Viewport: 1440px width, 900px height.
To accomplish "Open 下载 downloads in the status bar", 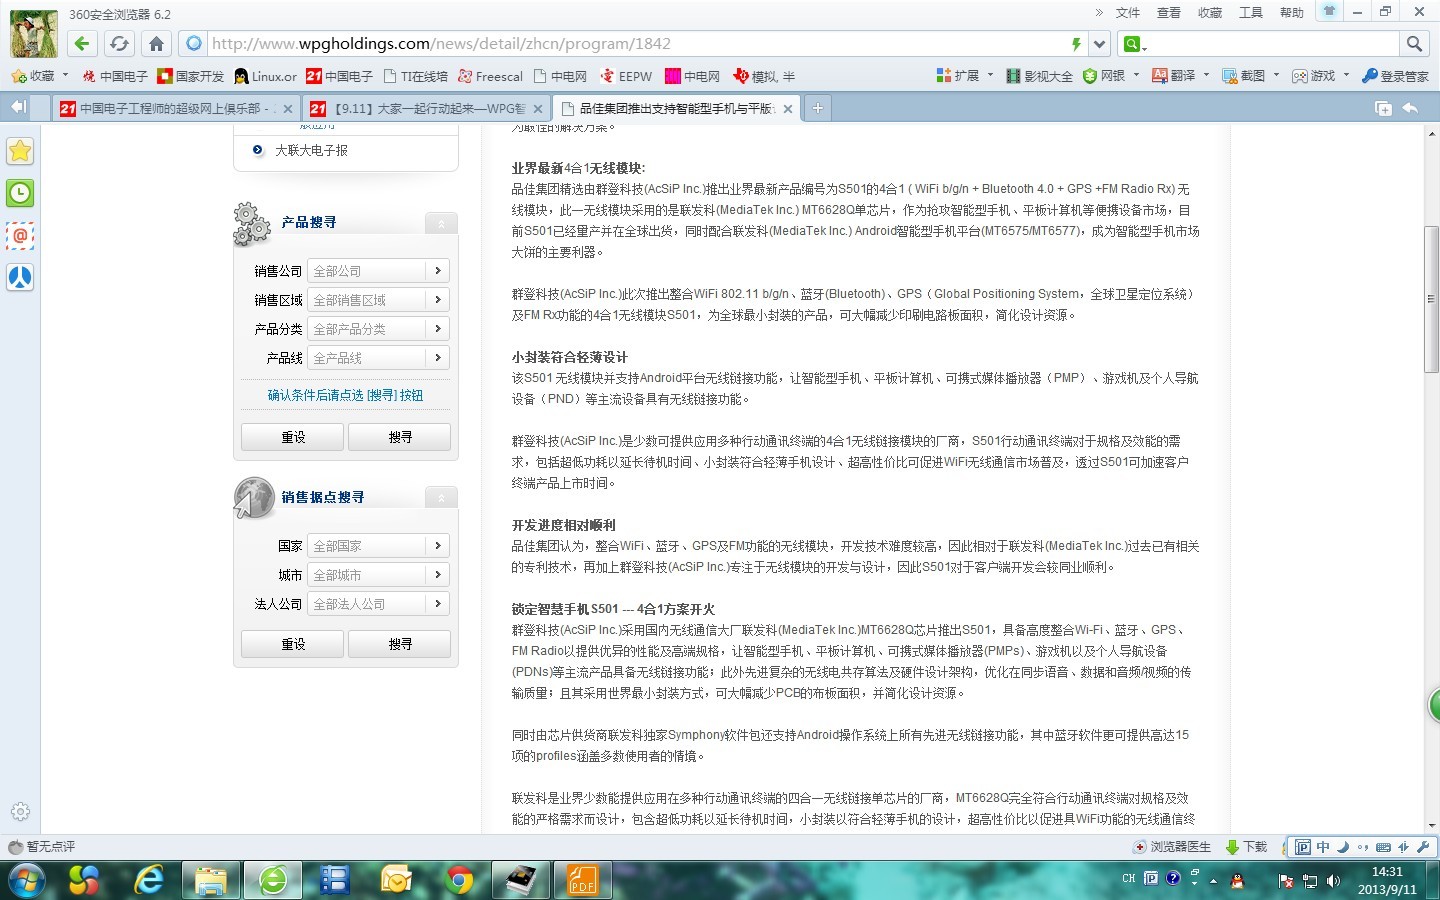I will click(1246, 847).
